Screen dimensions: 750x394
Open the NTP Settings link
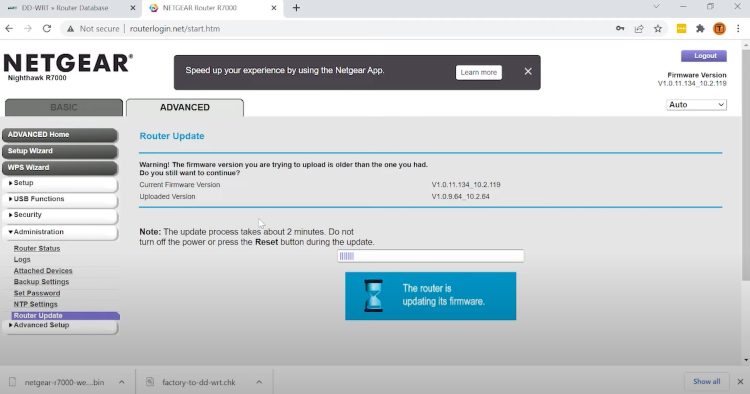click(35, 304)
